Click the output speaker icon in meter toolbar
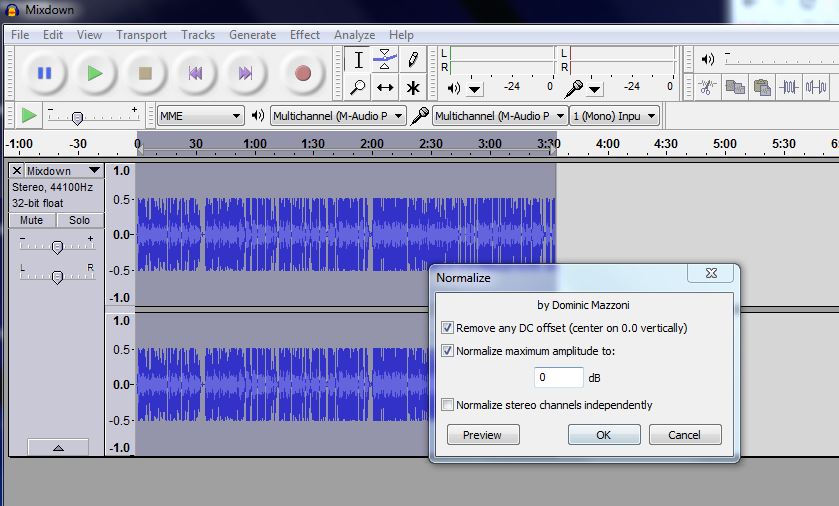The height and width of the screenshot is (506, 839). click(x=454, y=88)
